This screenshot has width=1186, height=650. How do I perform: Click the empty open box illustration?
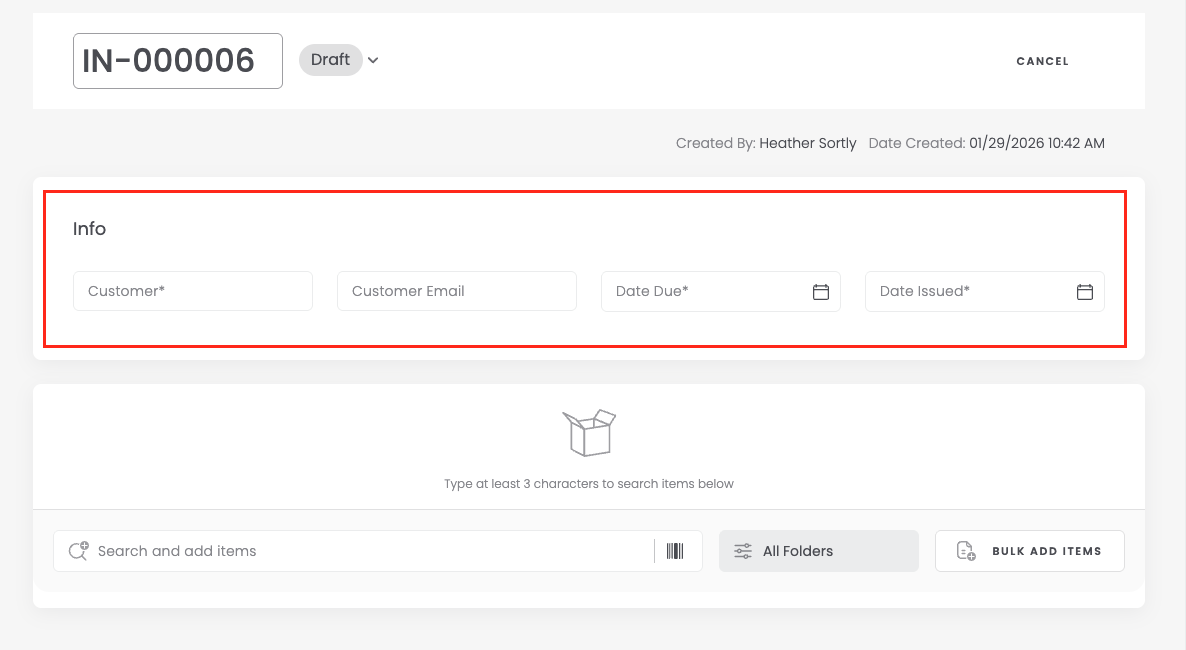589,433
